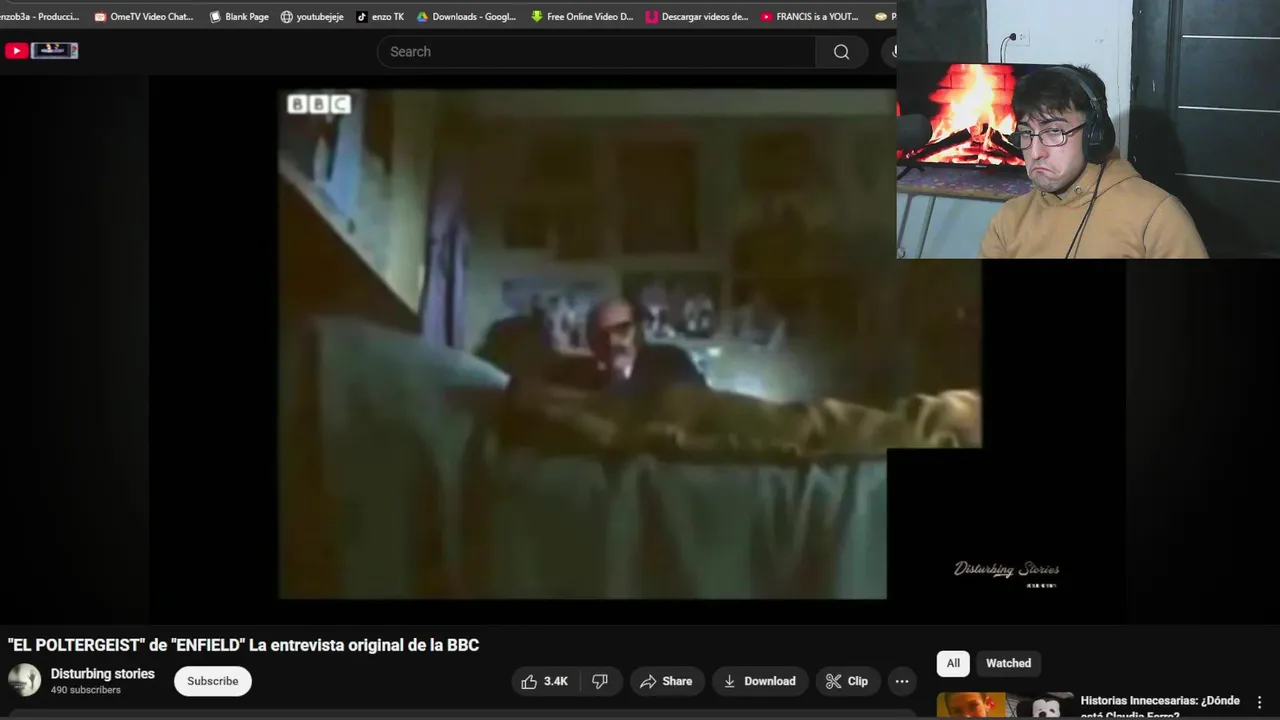This screenshot has height=720, width=1280.
Task: Create a Clip of the video
Action: [847, 681]
